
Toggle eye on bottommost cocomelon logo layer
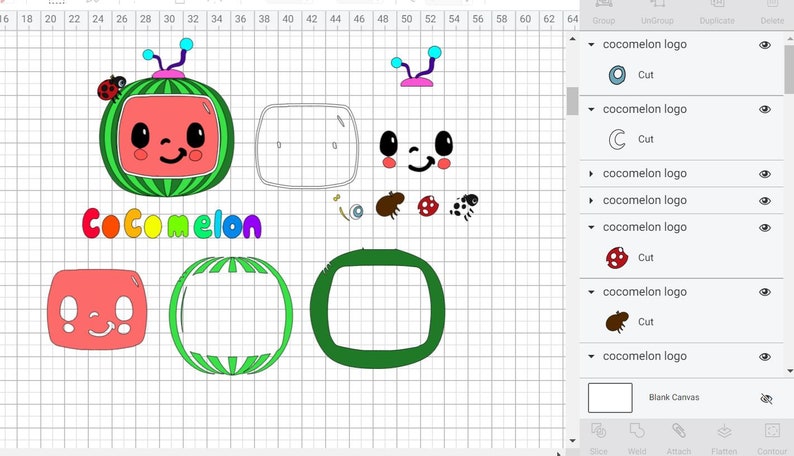(765, 357)
